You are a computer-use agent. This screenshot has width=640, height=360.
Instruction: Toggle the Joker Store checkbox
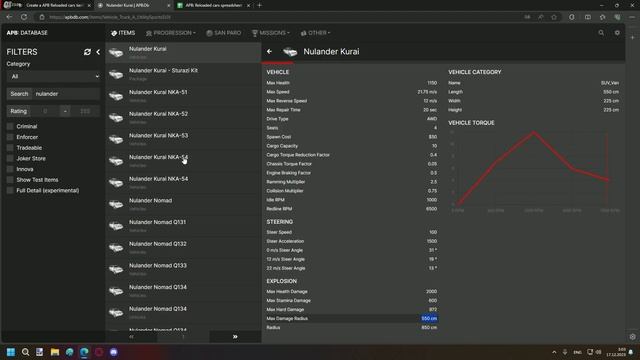[x=10, y=158]
